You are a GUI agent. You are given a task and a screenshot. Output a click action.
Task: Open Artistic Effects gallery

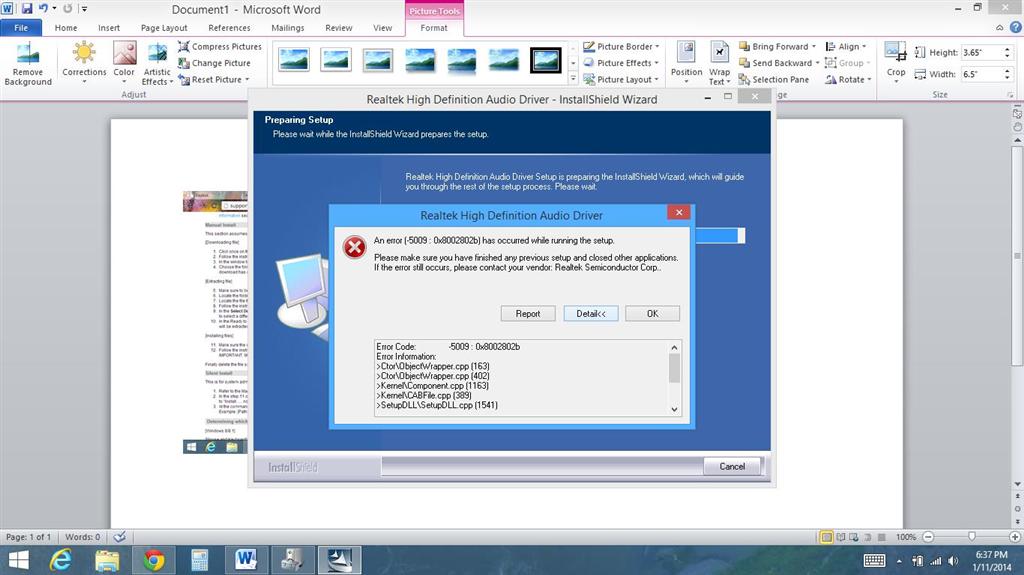[x=157, y=63]
